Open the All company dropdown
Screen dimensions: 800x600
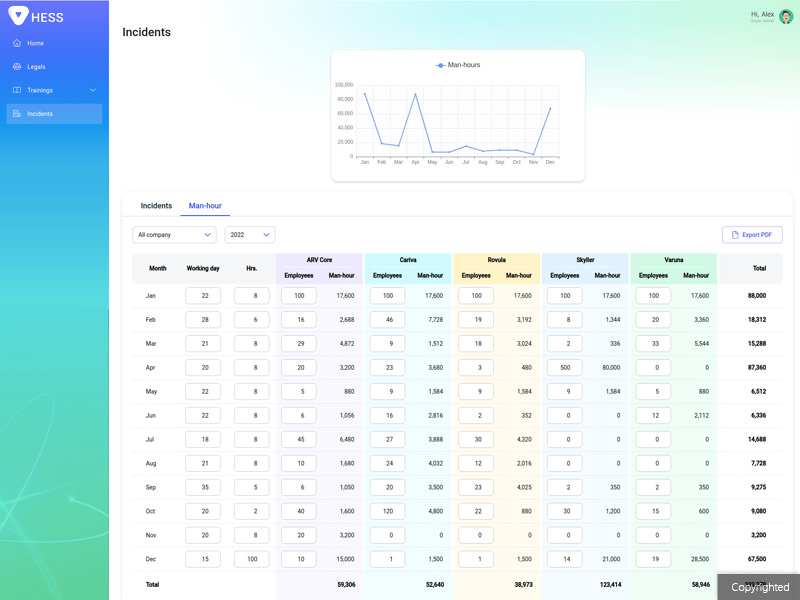pyautogui.click(x=174, y=235)
